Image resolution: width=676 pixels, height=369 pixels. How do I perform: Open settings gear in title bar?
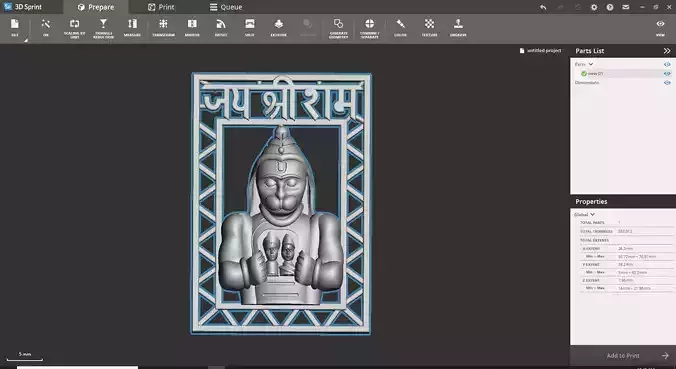click(594, 7)
